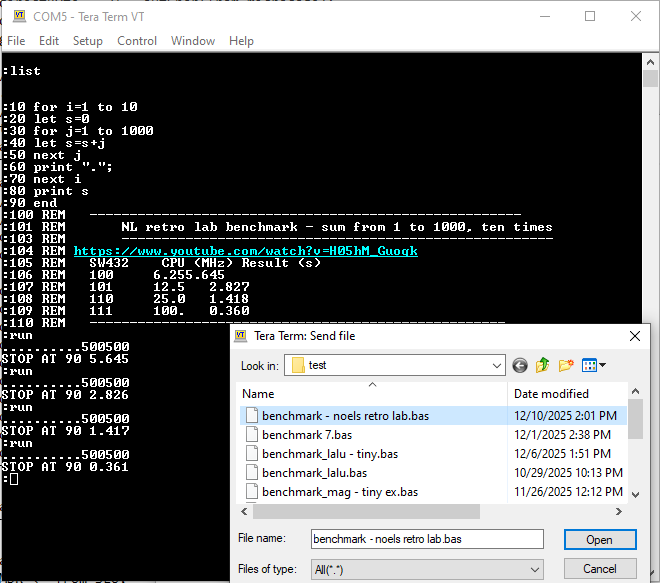
Task: Go back to last folder visited
Action: pos(520,366)
